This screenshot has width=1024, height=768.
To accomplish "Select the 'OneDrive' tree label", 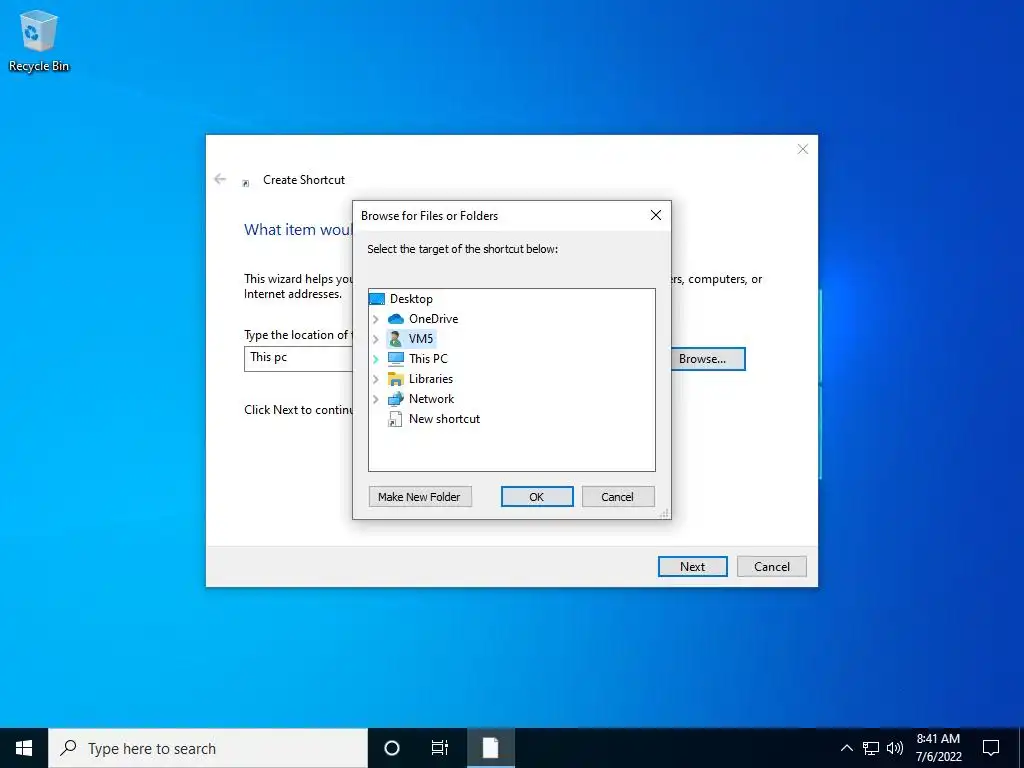I will 434,319.
